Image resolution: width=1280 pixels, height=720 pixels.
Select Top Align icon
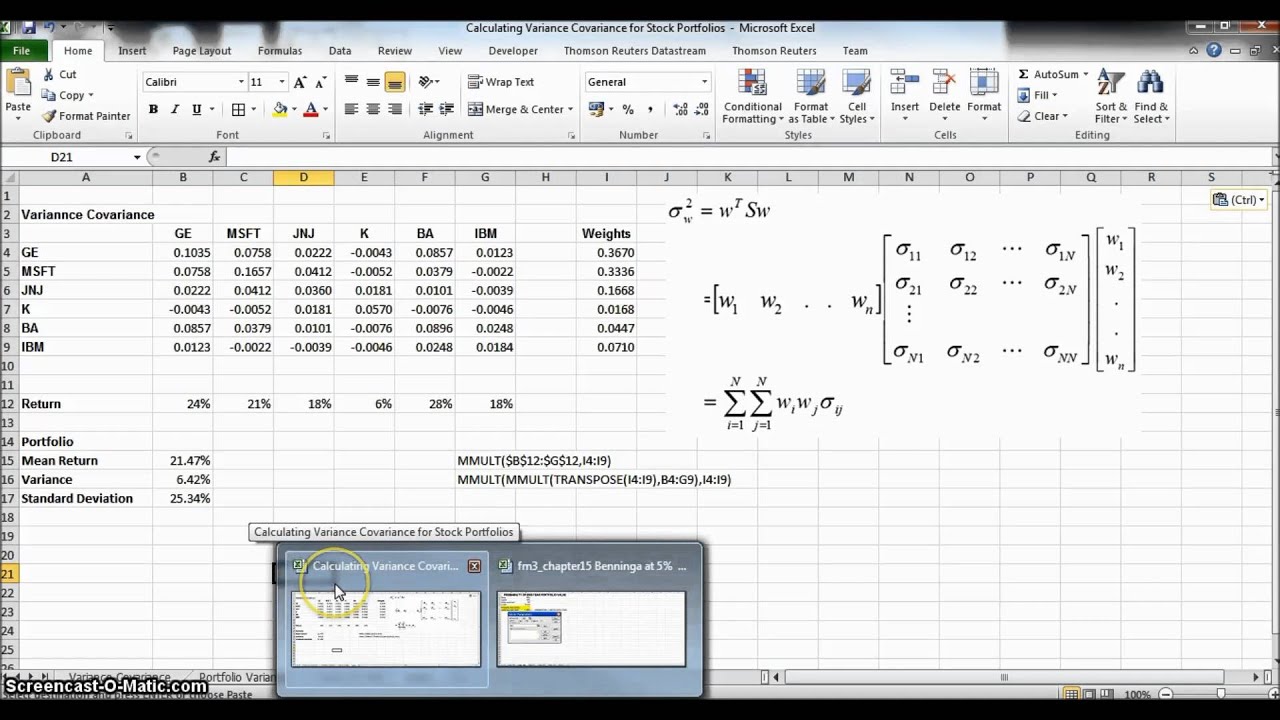[351, 82]
